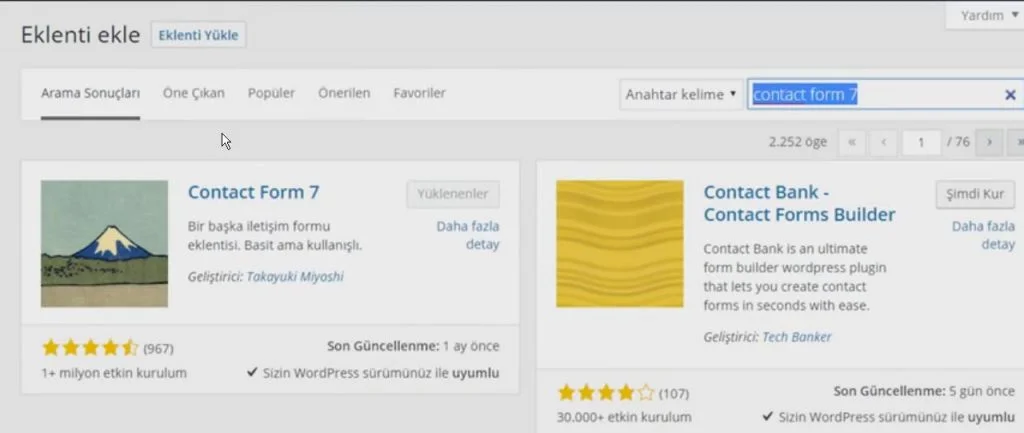The image size is (1024, 433).
Task: Open the Takayuki Miyoshi developer link
Action: (x=294, y=277)
